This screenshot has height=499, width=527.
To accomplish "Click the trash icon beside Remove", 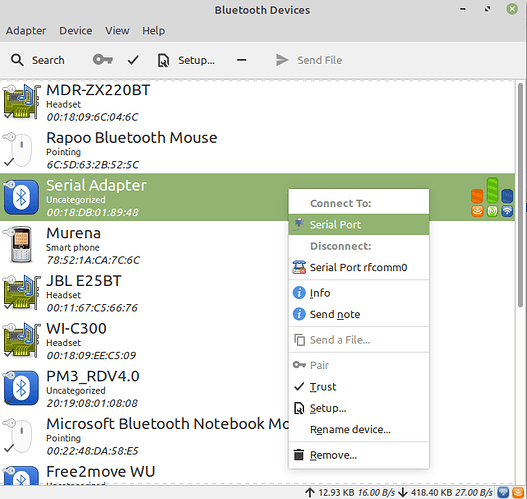I will 299,455.
